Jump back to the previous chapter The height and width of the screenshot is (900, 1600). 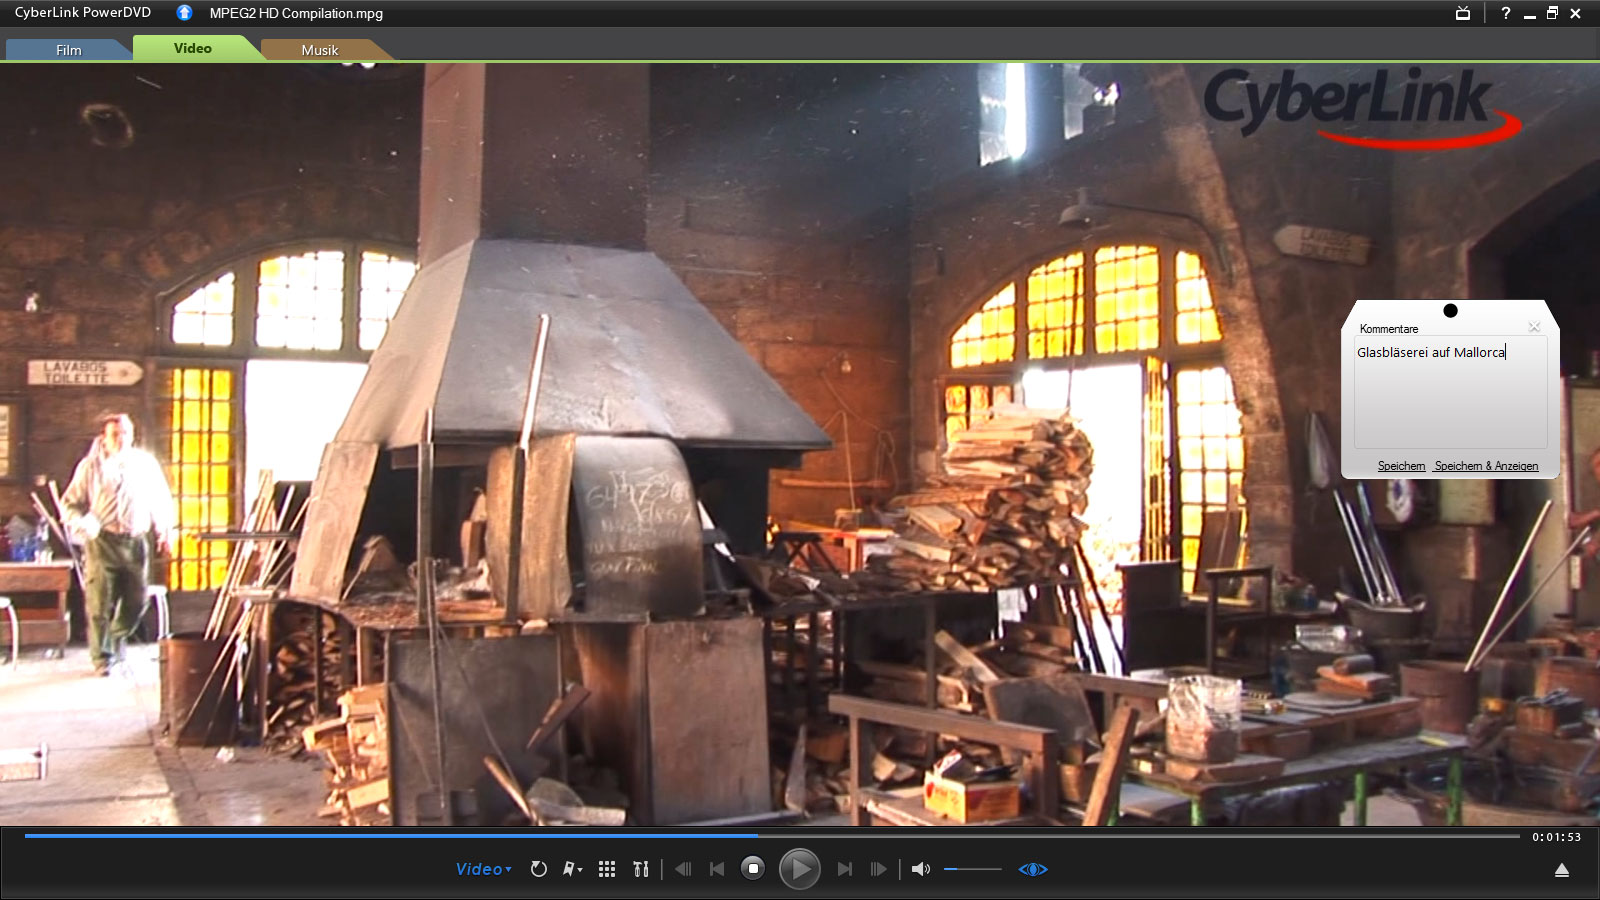[716, 869]
